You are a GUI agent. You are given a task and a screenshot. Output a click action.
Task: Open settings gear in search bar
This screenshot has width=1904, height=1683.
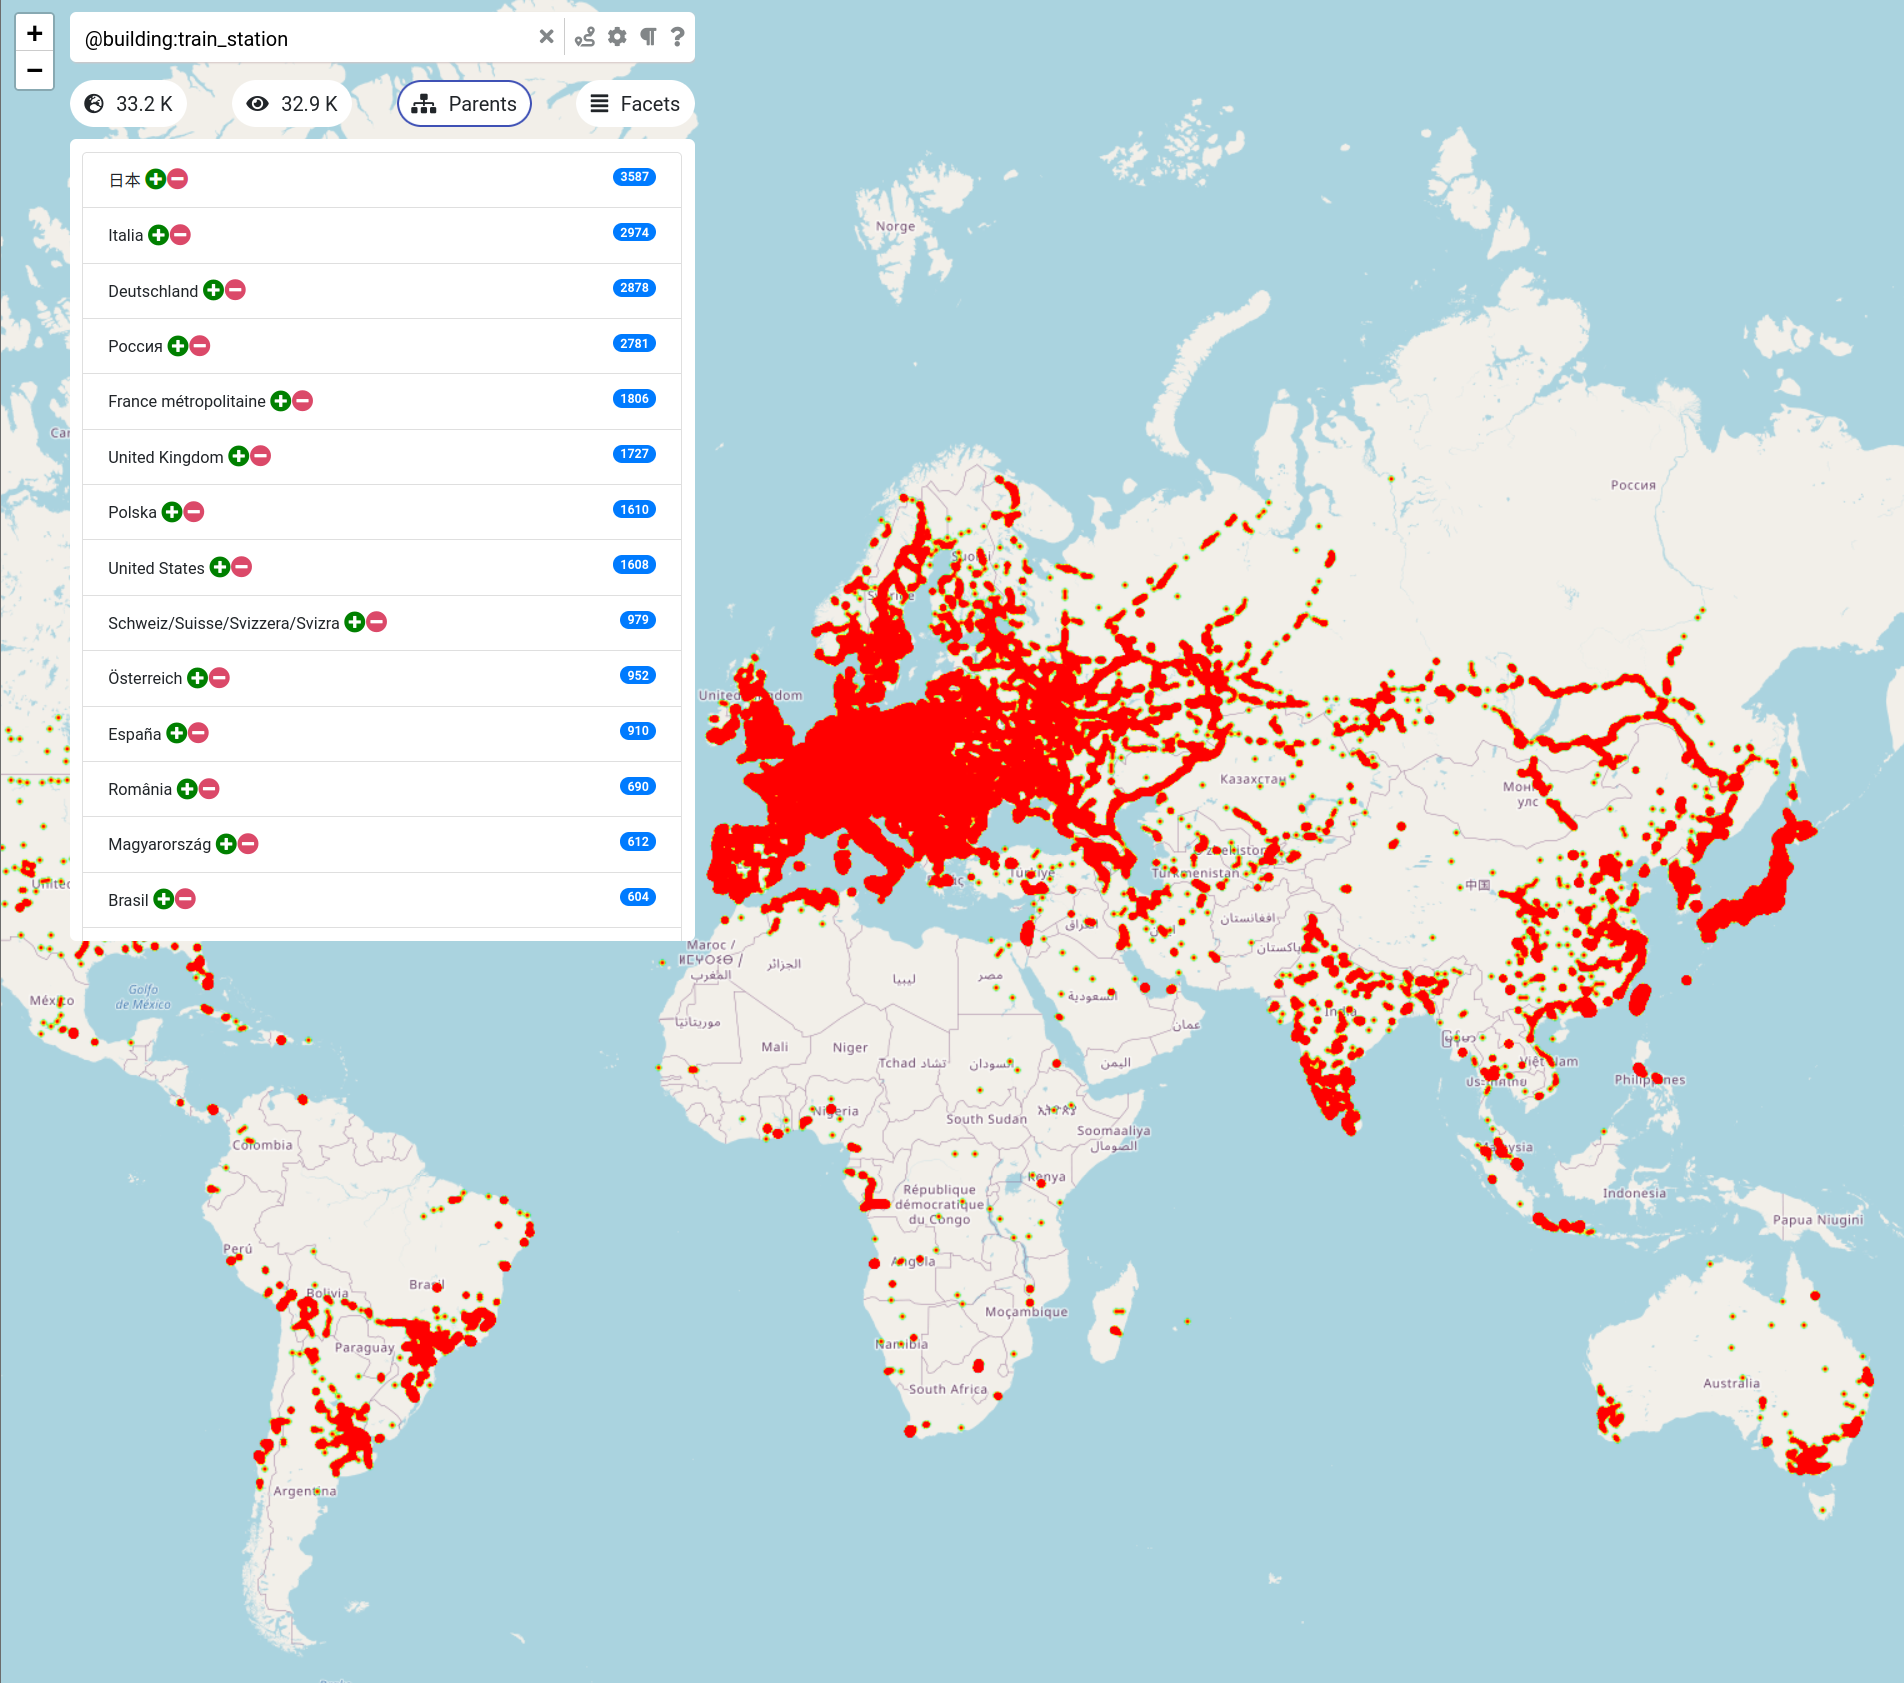617,37
